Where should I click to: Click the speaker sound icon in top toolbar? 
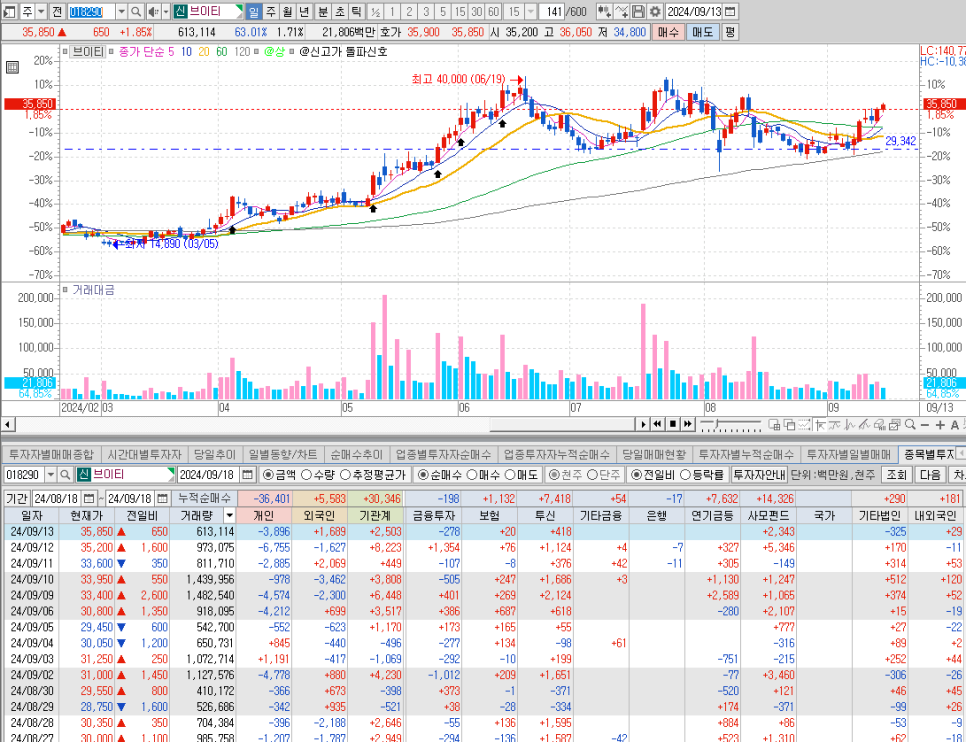154,12
